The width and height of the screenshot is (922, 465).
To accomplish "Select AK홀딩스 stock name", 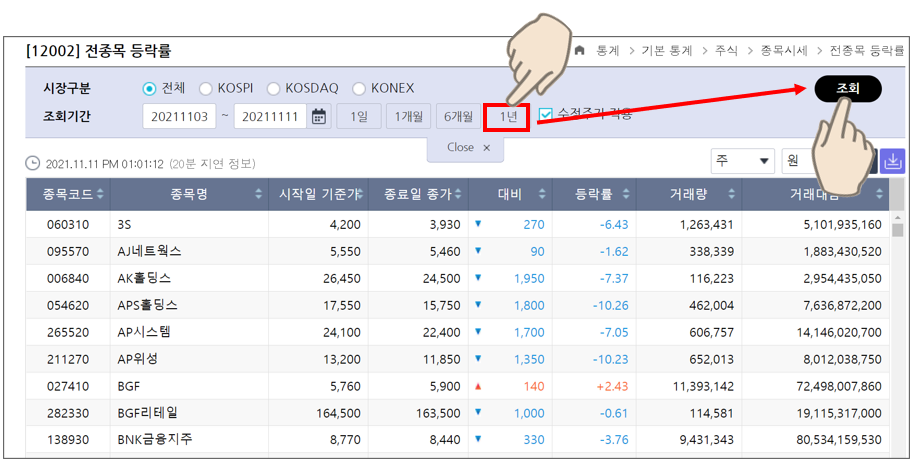I will point(144,278).
